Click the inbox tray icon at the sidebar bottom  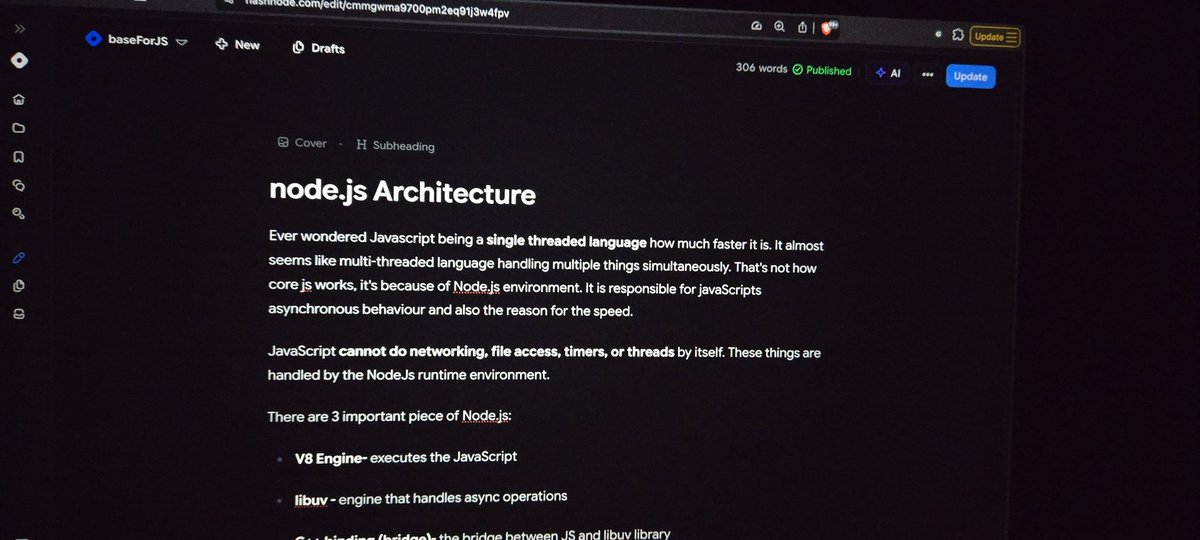pos(18,314)
